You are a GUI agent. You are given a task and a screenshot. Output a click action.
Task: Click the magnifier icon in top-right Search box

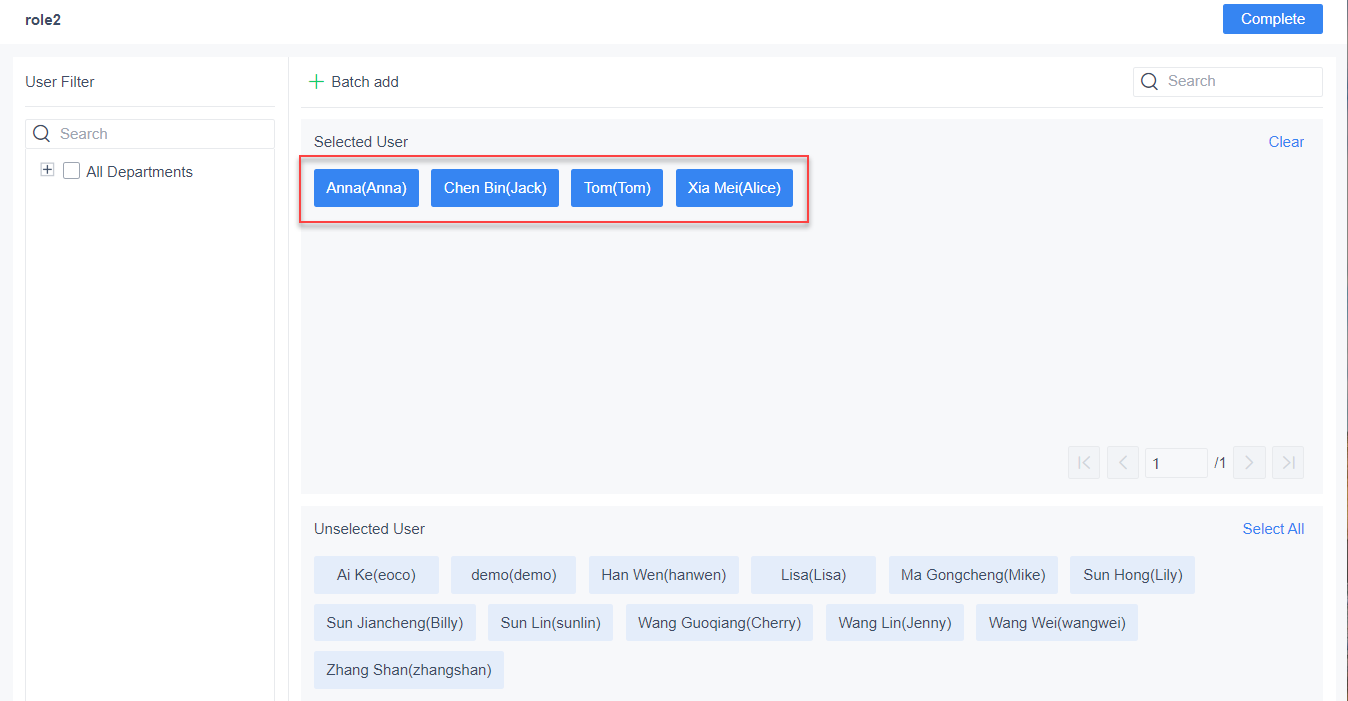pyautogui.click(x=1149, y=81)
